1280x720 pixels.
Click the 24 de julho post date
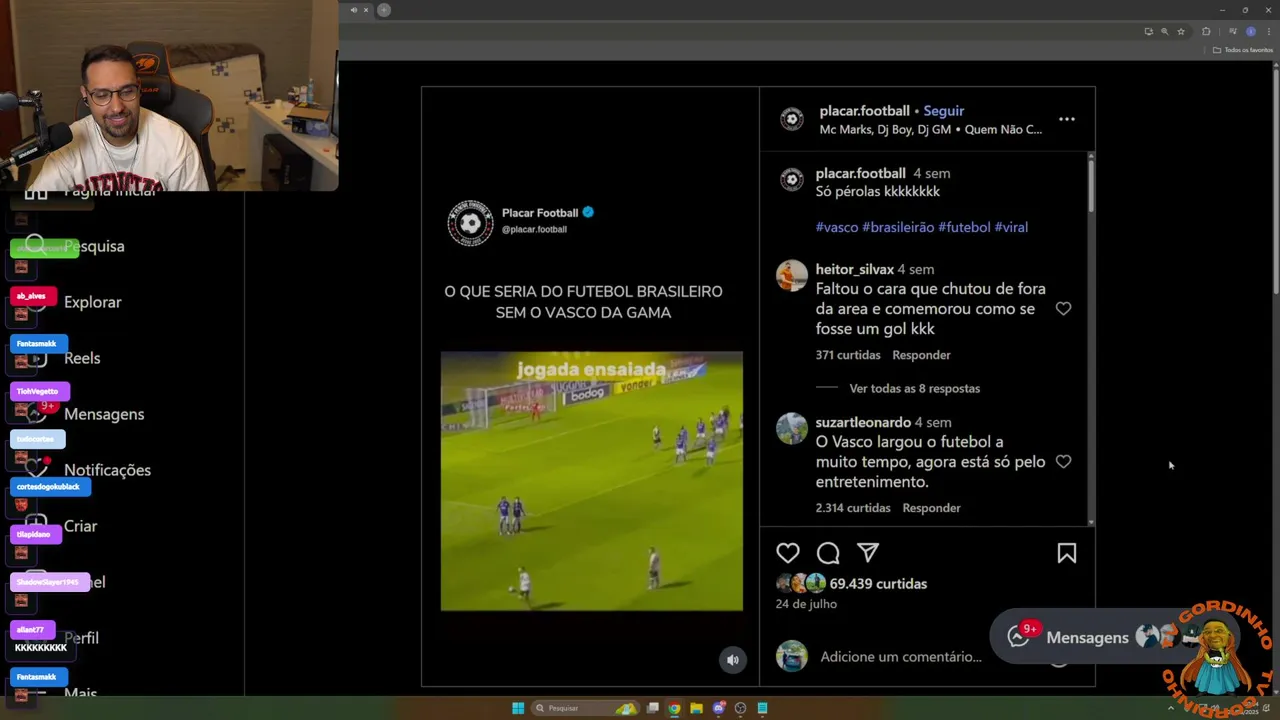tap(806, 604)
